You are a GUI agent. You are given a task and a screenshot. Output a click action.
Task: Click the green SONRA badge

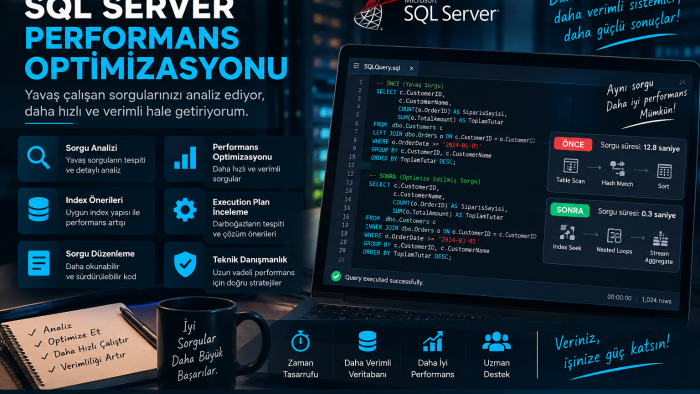(570, 210)
